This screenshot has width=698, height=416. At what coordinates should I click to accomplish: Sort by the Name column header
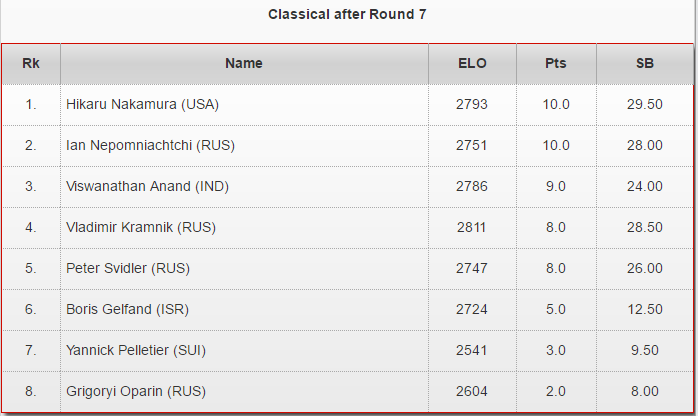[x=244, y=64]
